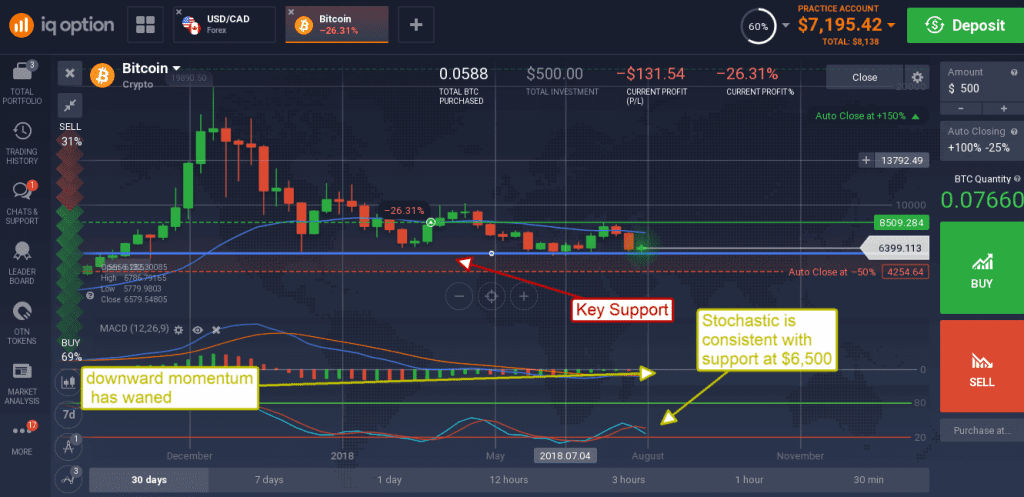Click the 60% progress circle

click(x=758, y=26)
